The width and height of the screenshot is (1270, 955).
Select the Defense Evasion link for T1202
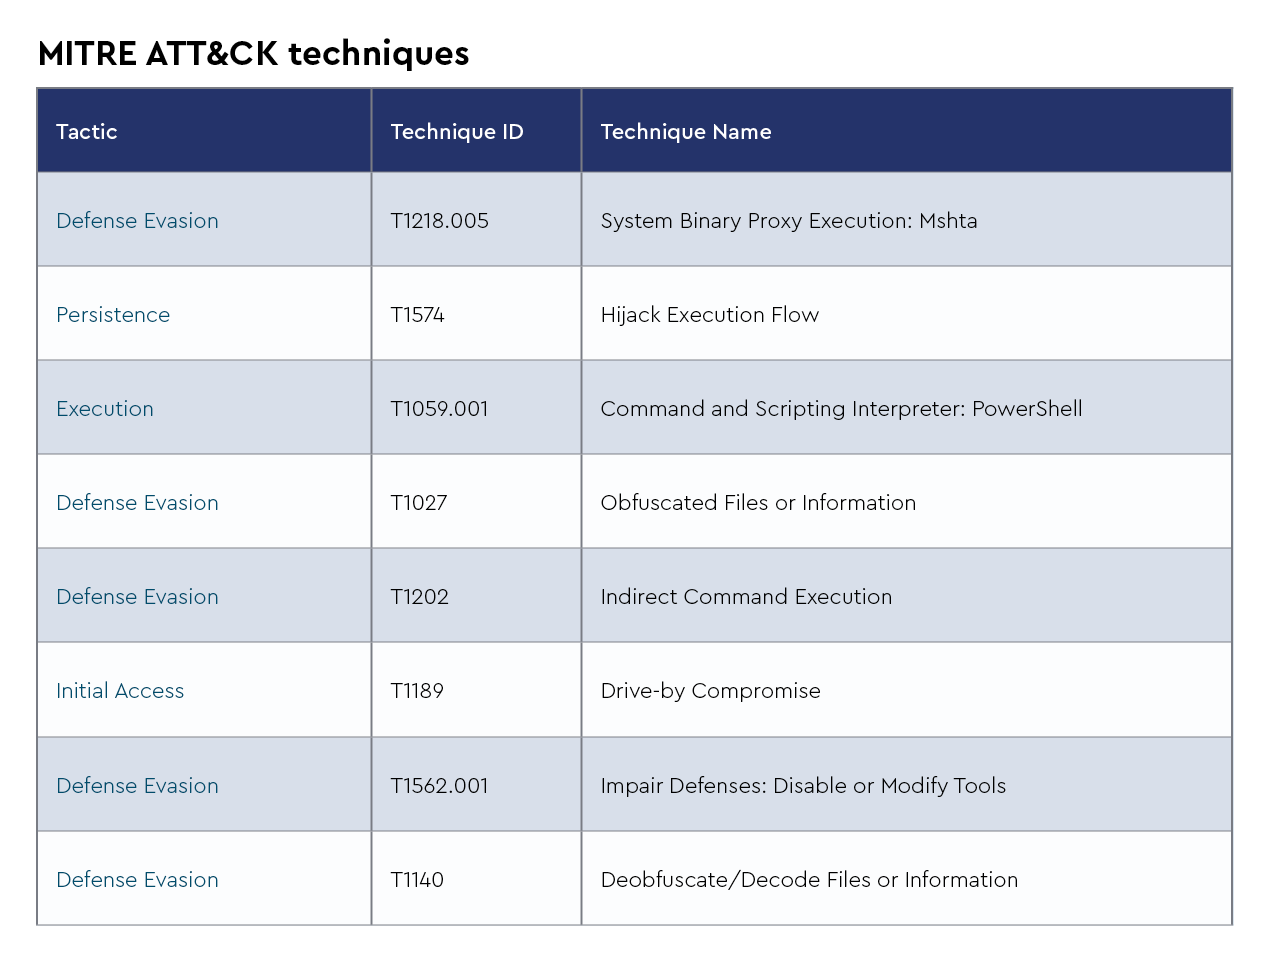coord(137,597)
